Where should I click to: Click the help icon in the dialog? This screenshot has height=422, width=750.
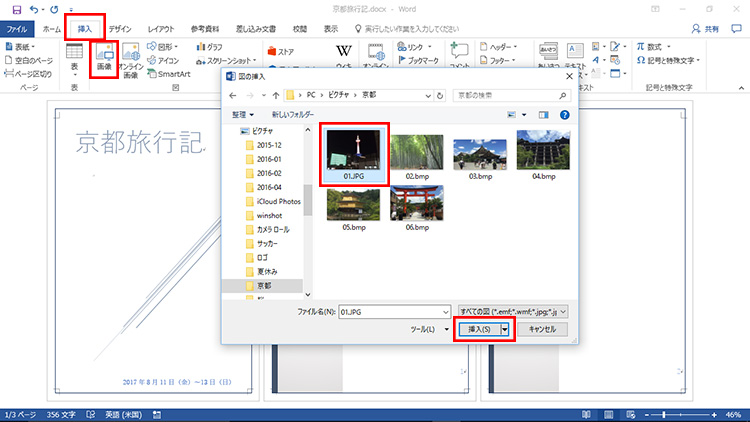click(563, 116)
